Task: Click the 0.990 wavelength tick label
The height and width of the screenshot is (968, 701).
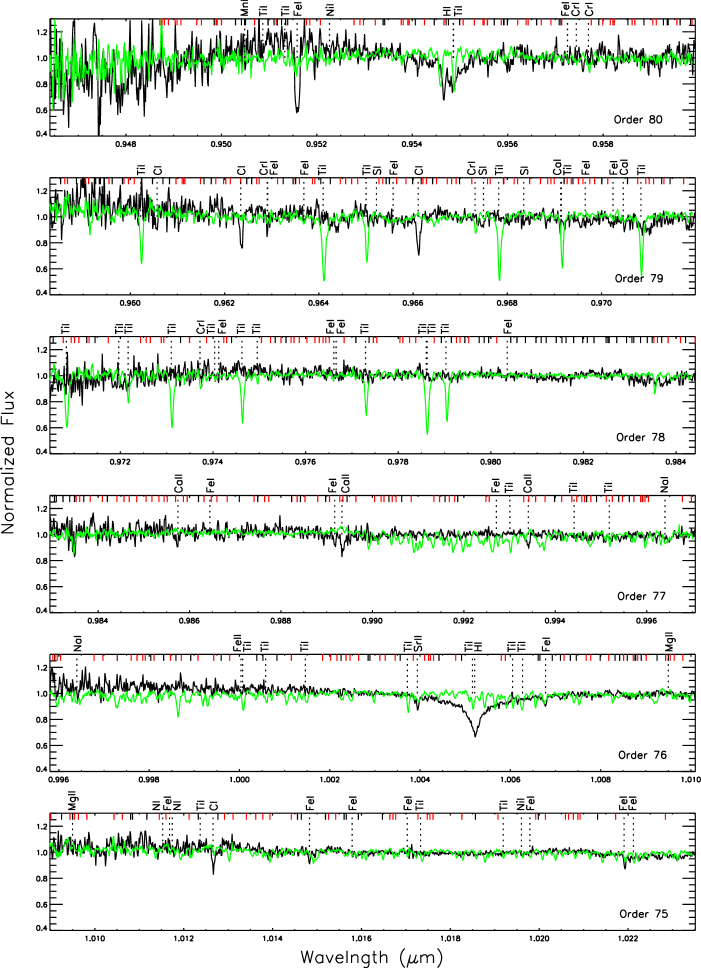Action: tap(372, 621)
